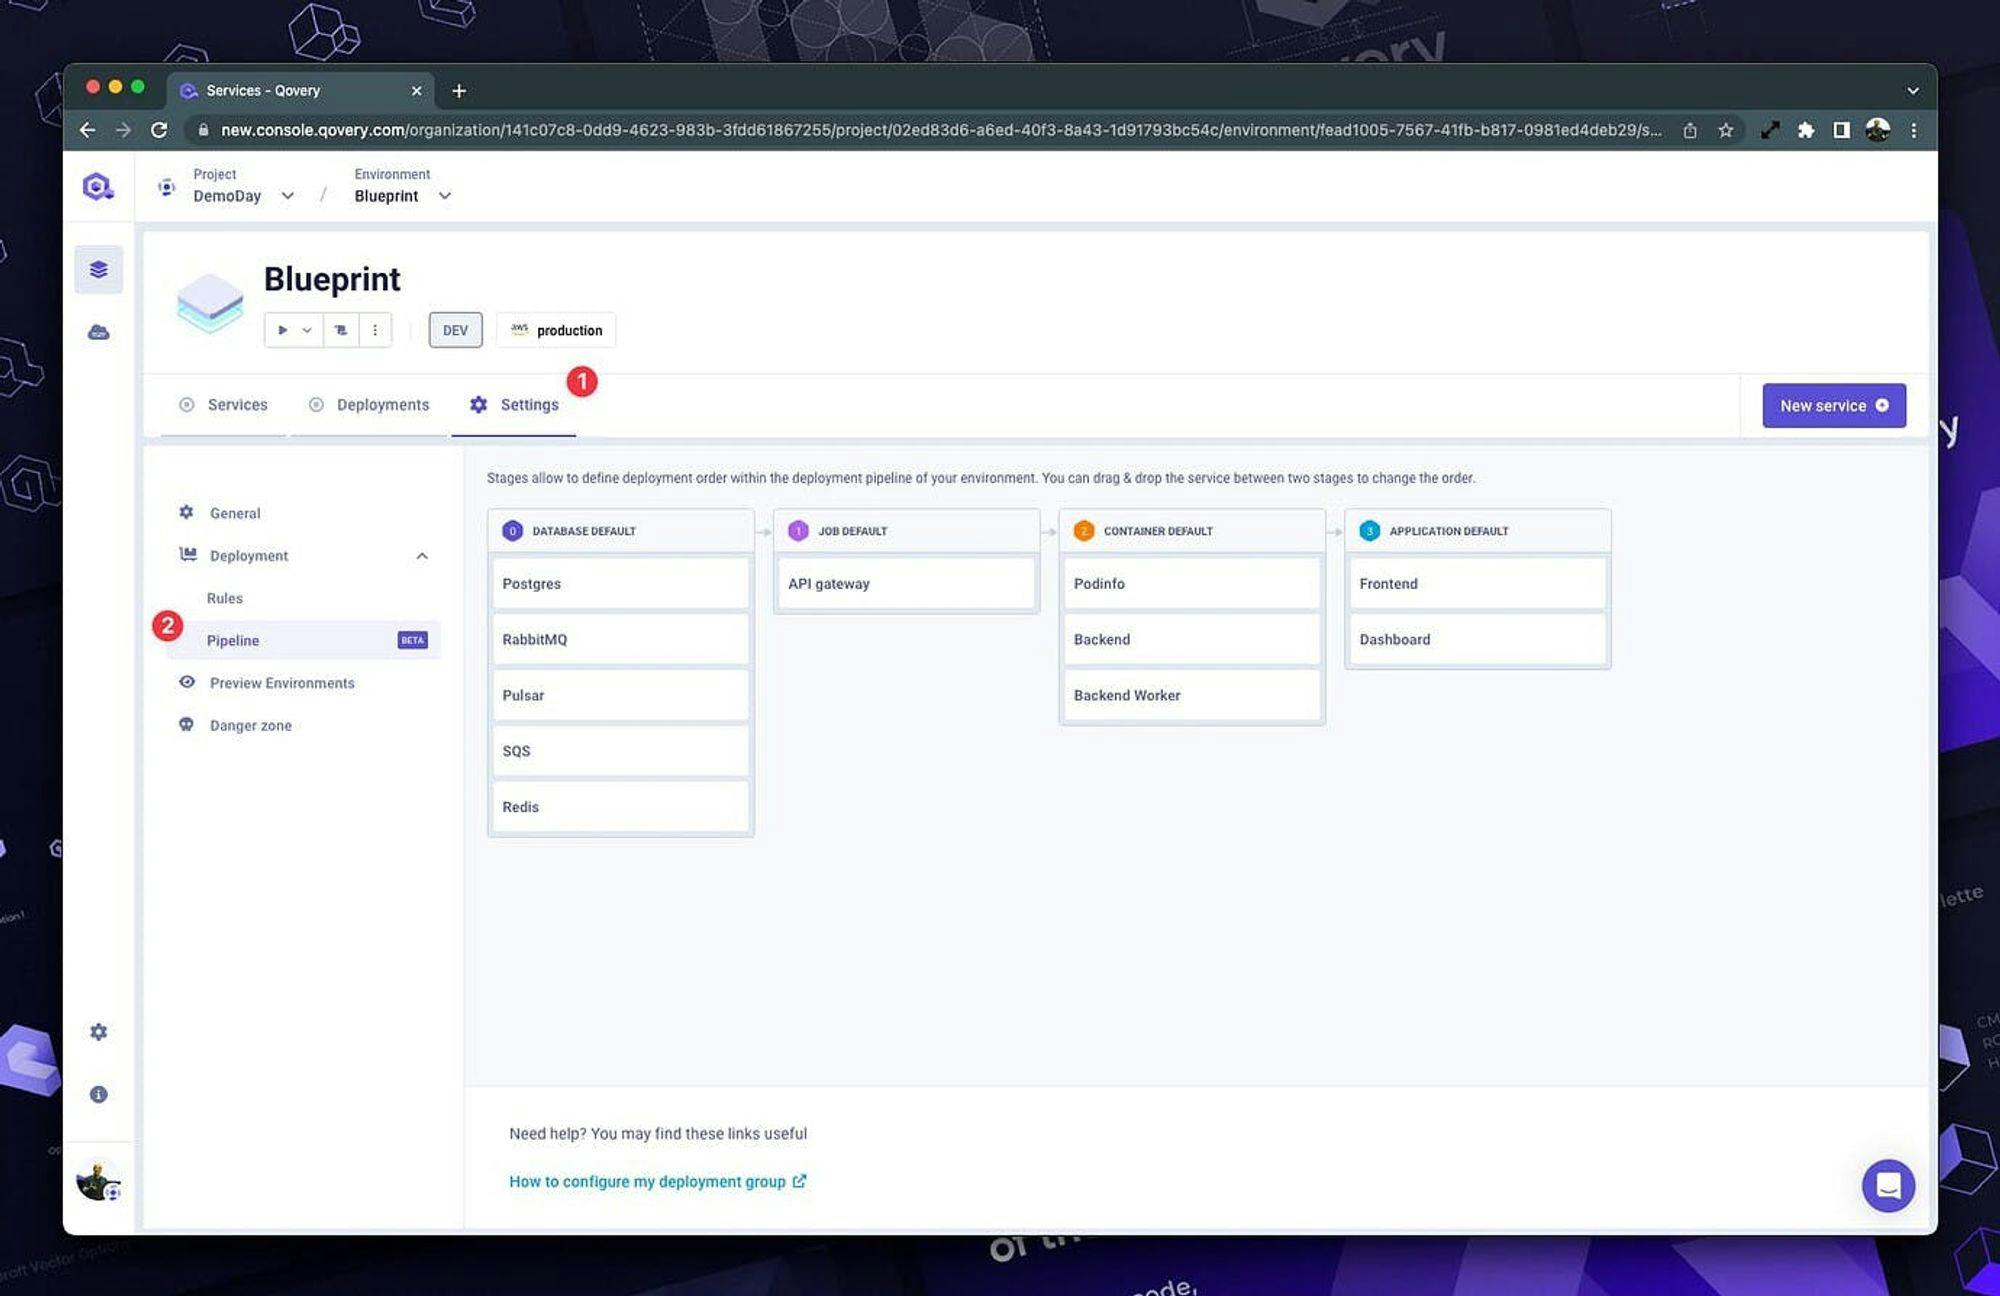Click the Qovery logo icon in sidebar
This screenshot has width=2000, height=1296.
pyautogui.click(x=98, y=185)
